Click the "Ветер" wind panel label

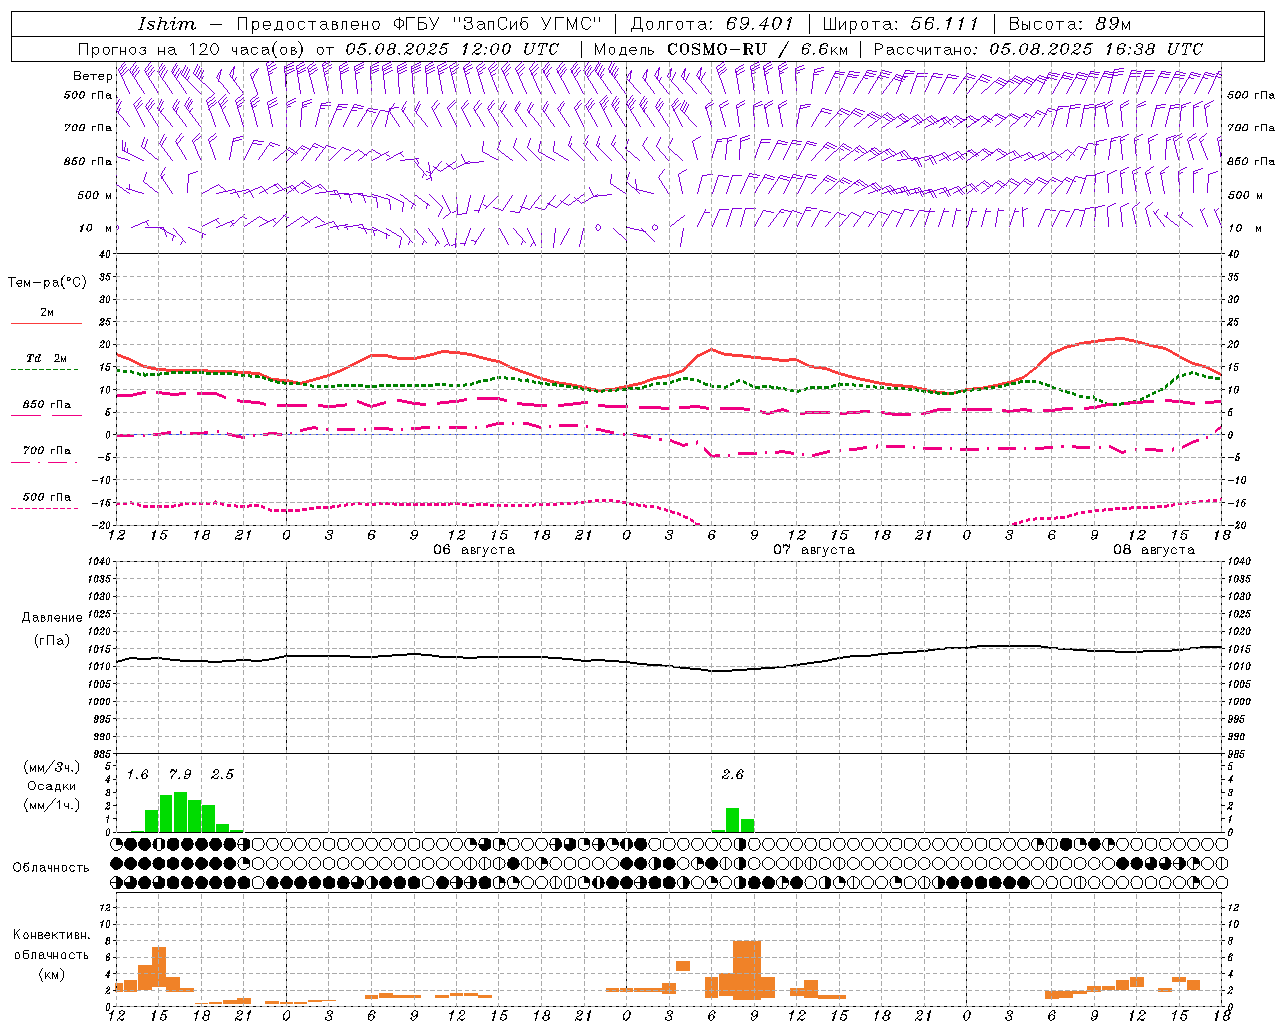[92, 76]
